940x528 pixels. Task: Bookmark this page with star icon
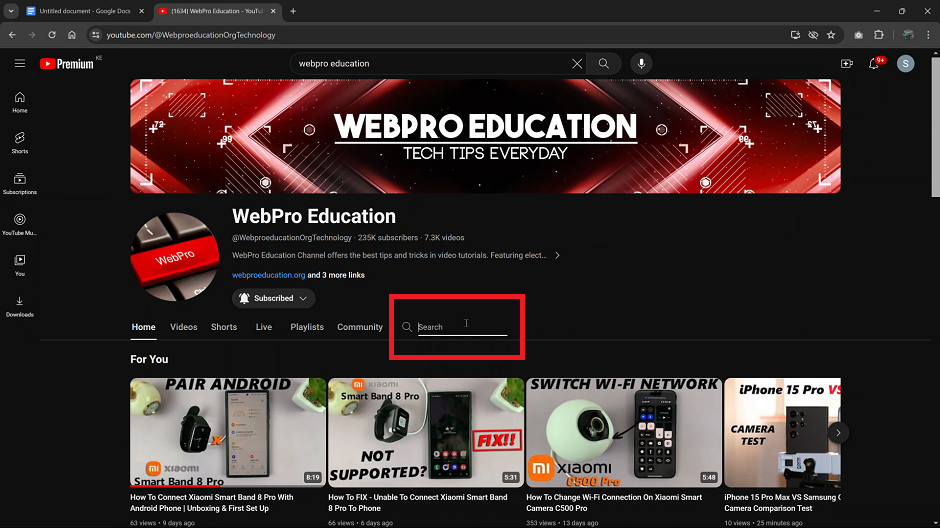click(x=831, y=35)
